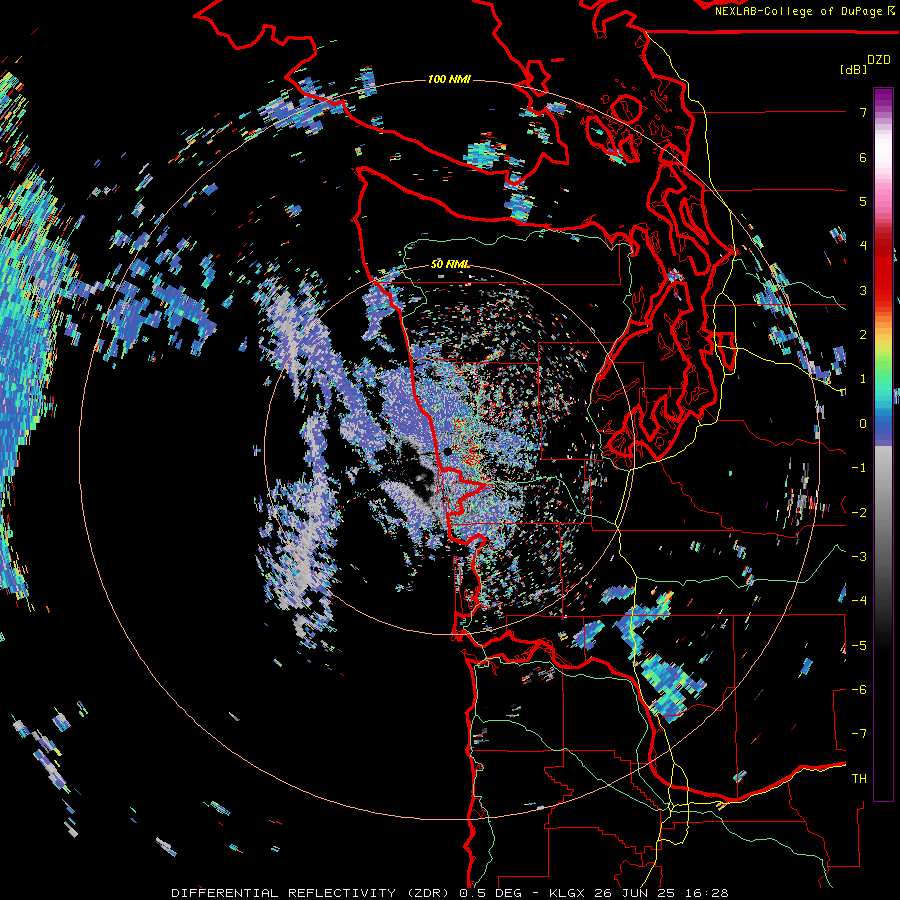Click the Differential Reflectivity KLGX caption text
Image resolution: width=900 pixels, height=900 pixels.
pyautogui.click(x=450, y=893)
